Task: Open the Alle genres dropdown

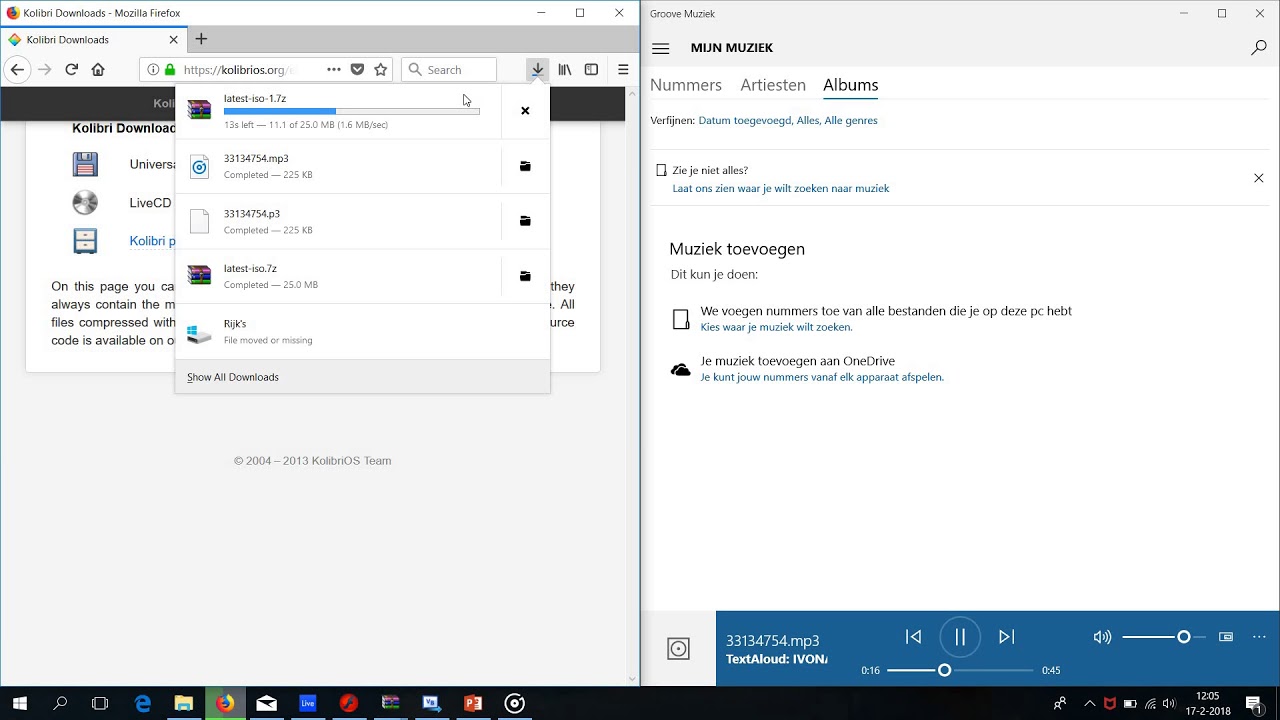Action: coord(851,120)
